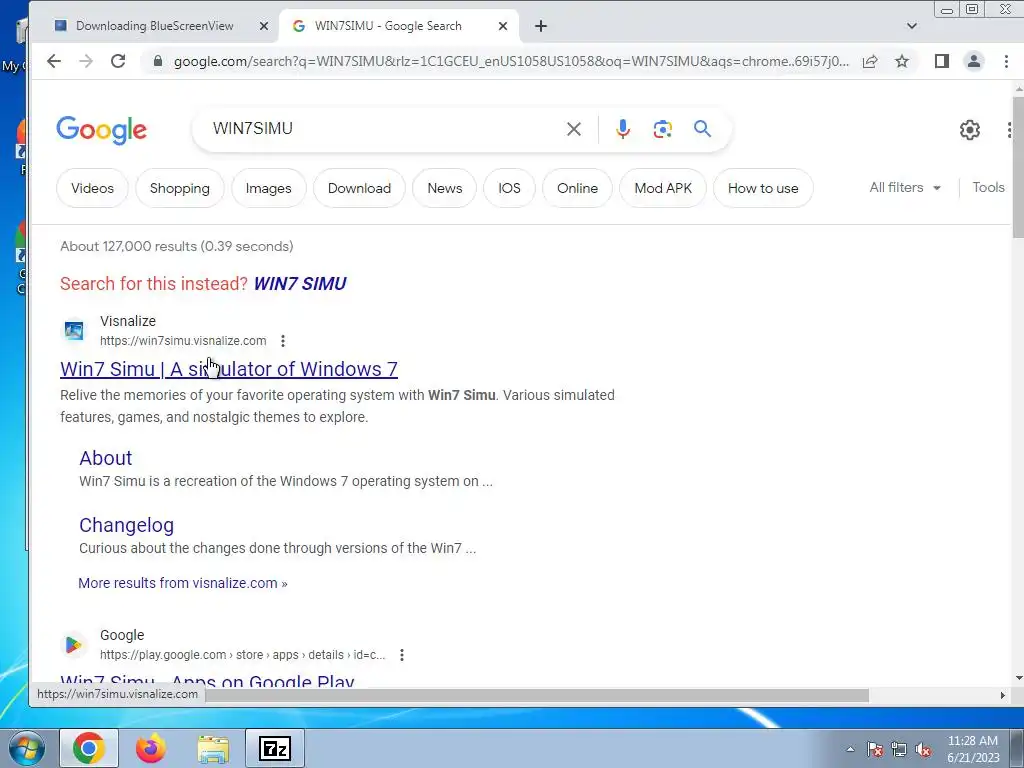Click the scroll right arrow button

(1002, 696)
